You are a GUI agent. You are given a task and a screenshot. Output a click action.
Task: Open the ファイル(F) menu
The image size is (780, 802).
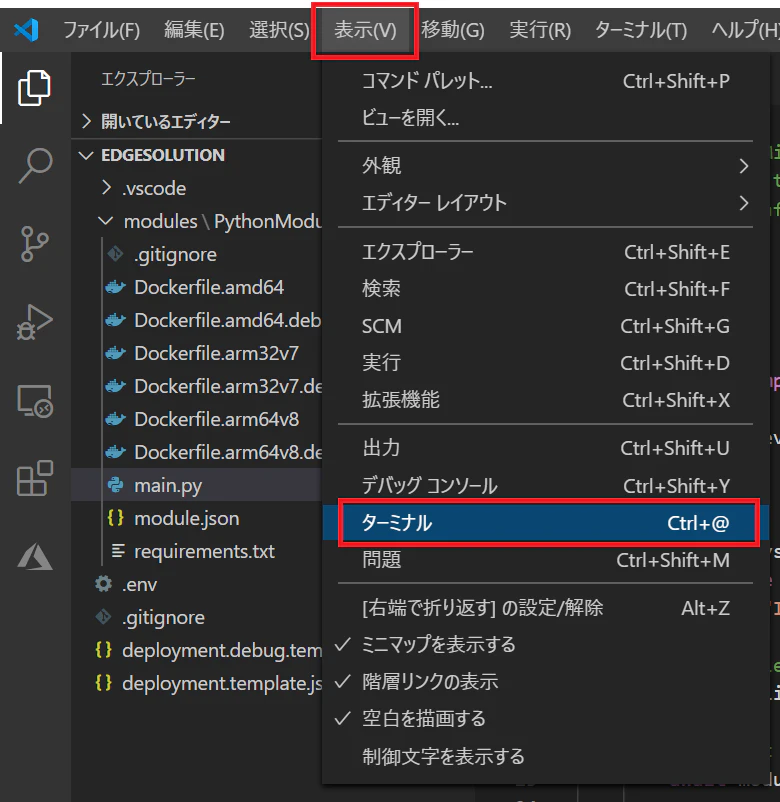[x=101, y=30]
